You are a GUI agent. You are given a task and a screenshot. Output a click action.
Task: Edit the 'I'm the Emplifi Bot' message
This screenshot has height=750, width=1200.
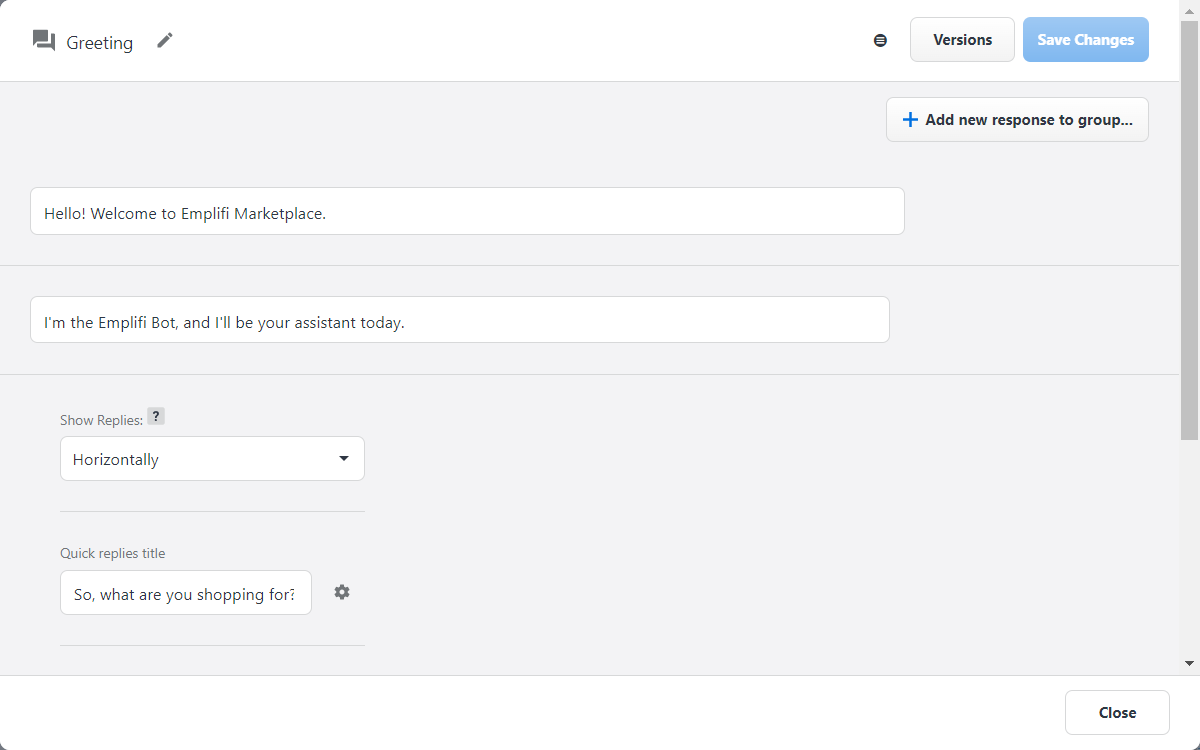click(x=459, y=320)
